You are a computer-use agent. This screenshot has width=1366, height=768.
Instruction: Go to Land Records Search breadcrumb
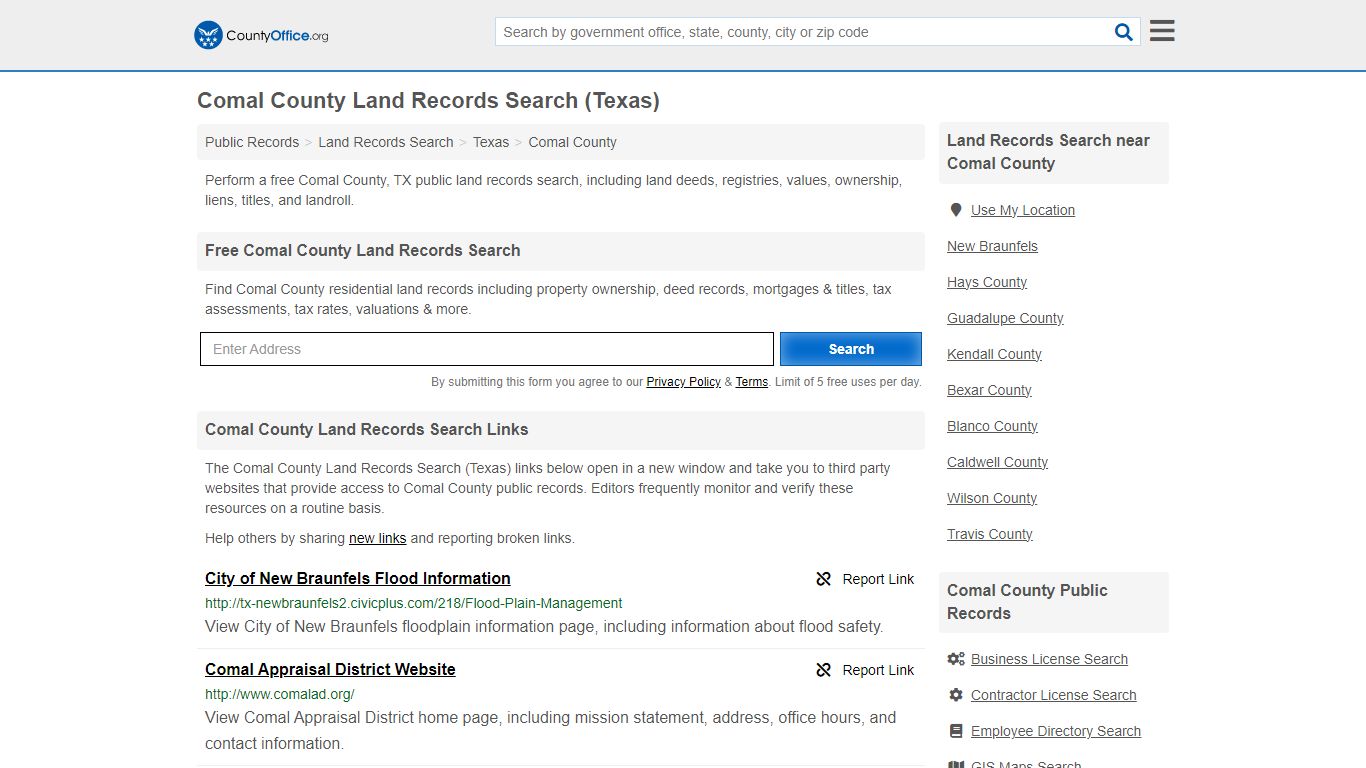tap(386, 142)
